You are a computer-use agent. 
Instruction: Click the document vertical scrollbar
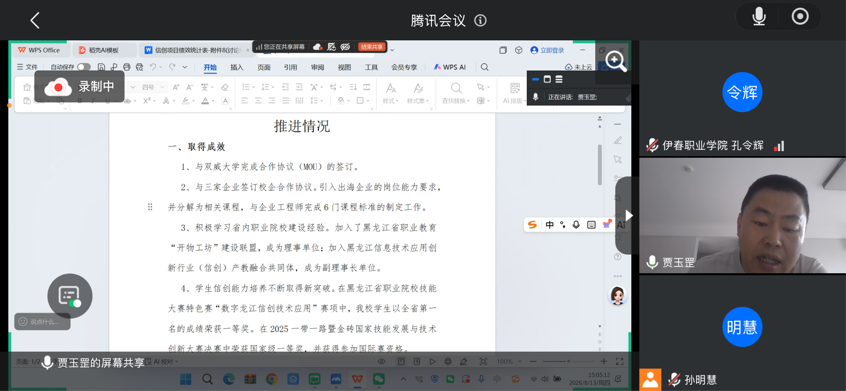599,164
